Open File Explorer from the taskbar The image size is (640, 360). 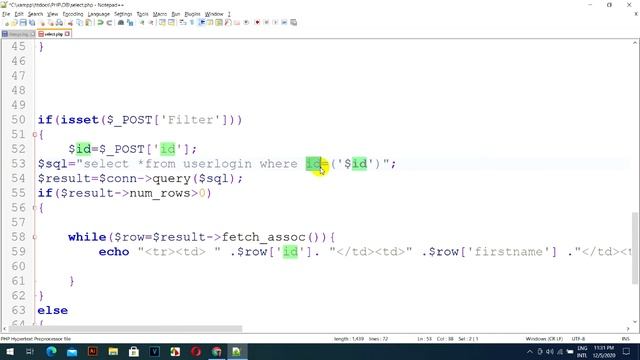click(113, 351)
